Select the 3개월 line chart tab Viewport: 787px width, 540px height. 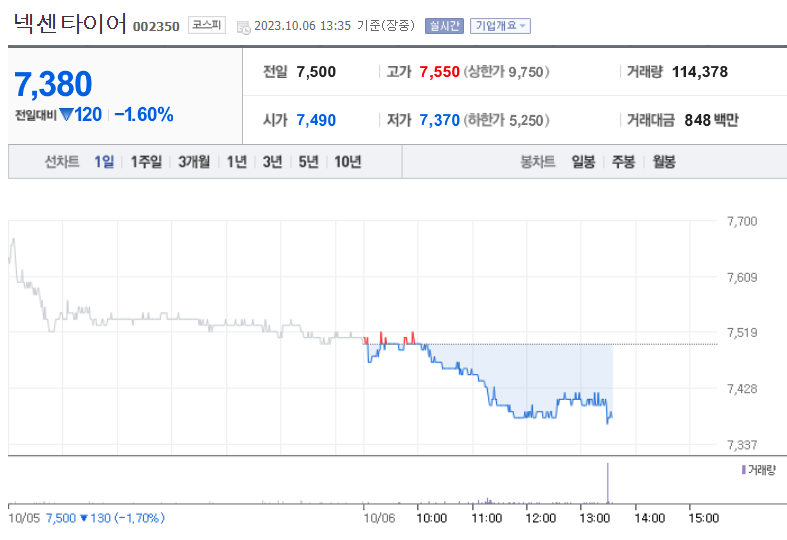click(x=194, y=162)
